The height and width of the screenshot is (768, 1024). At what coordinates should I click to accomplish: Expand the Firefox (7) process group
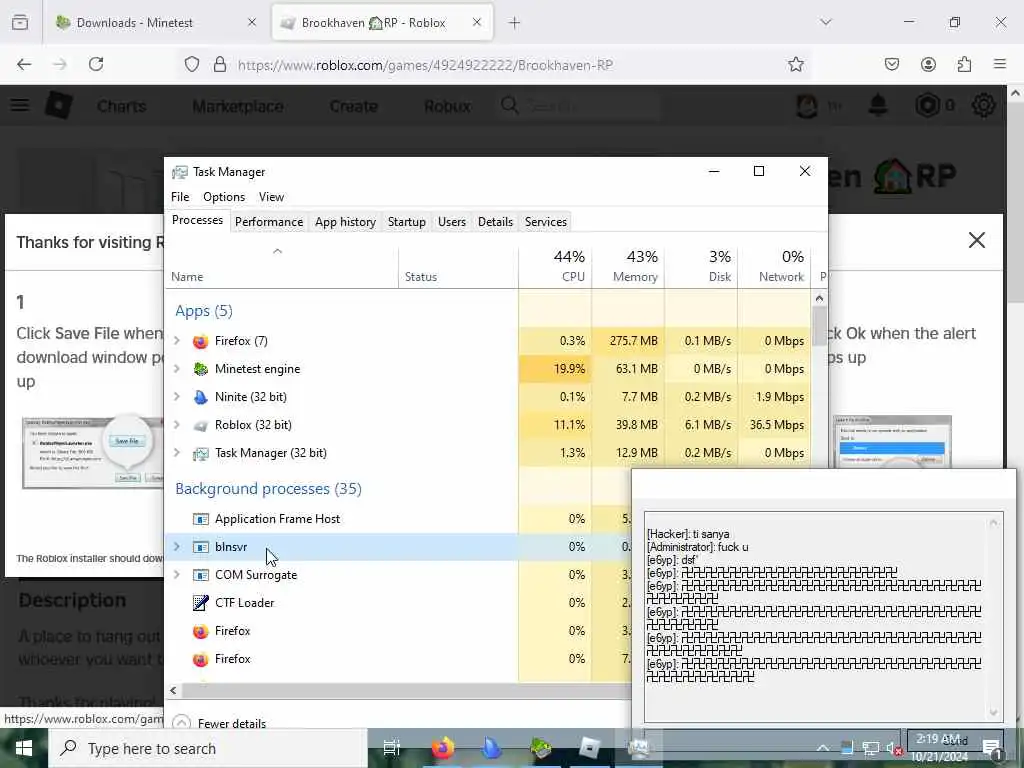point(177,341)
